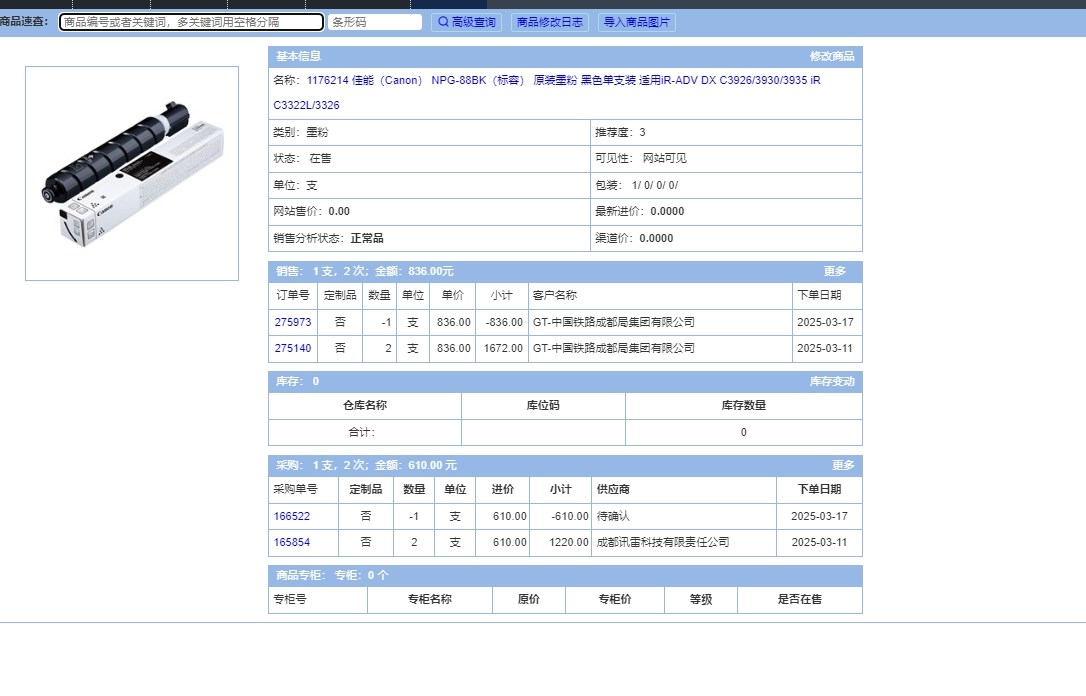Click the 客户名称 column header
This screenshot has height=696, width=1086.
(x=555, y=295)
